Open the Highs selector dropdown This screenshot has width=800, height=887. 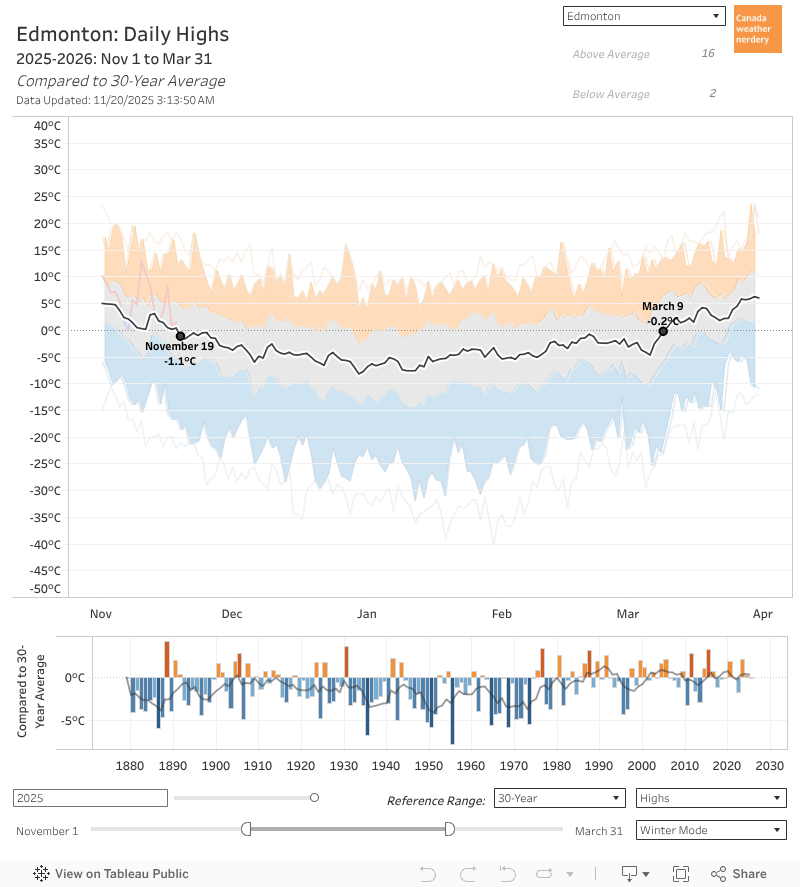pyautogui.click(x=710, y=798)
